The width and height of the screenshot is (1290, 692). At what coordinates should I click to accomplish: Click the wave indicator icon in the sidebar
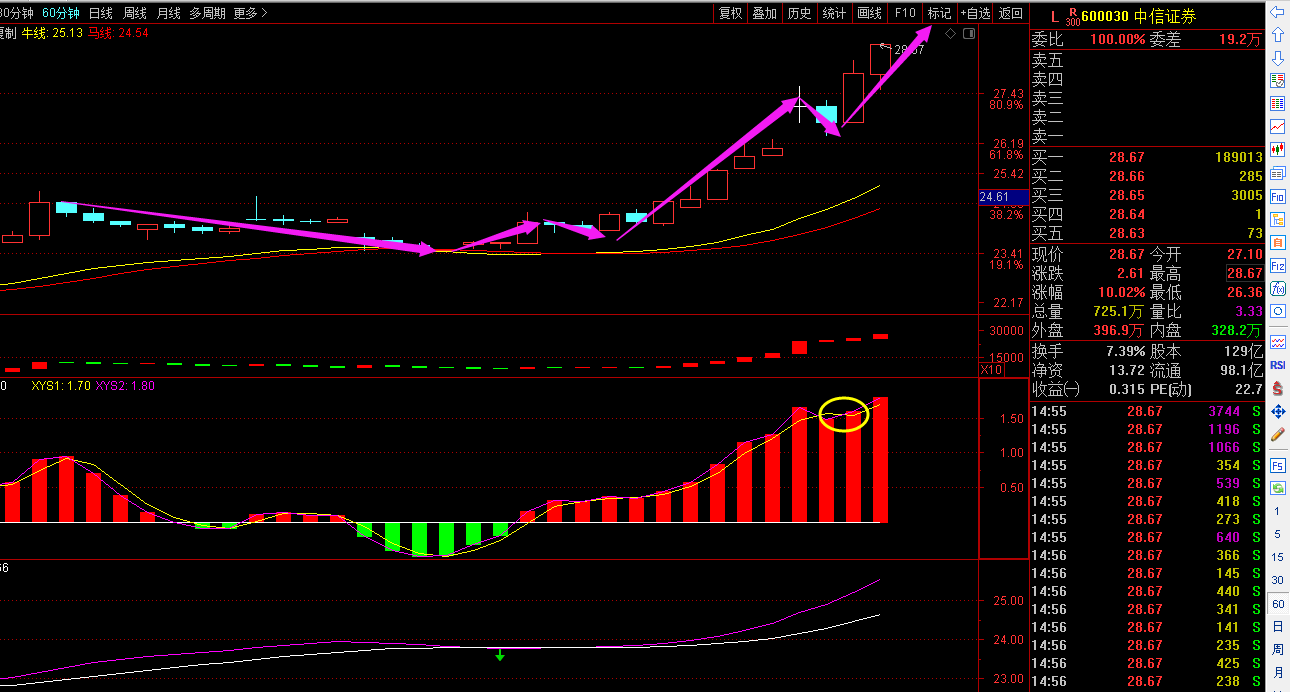point(1278,342)
